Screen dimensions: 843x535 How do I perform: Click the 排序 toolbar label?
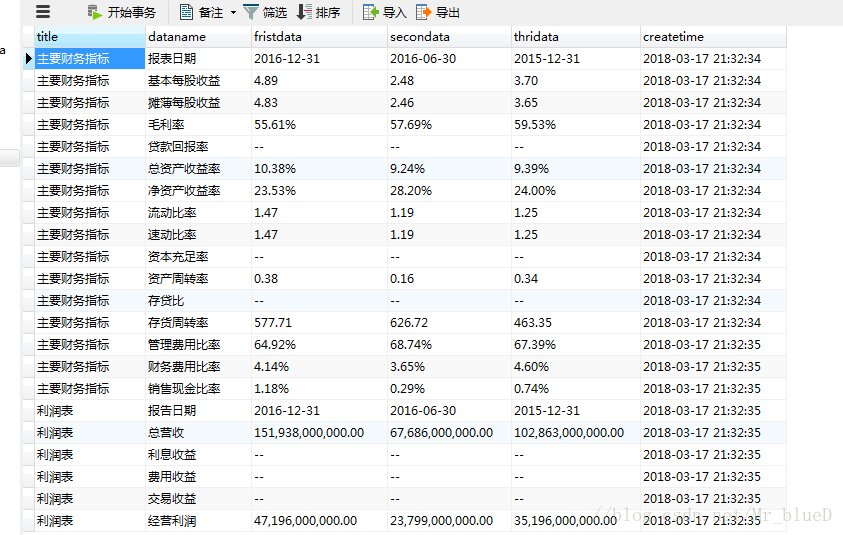[x=328, y=12]
